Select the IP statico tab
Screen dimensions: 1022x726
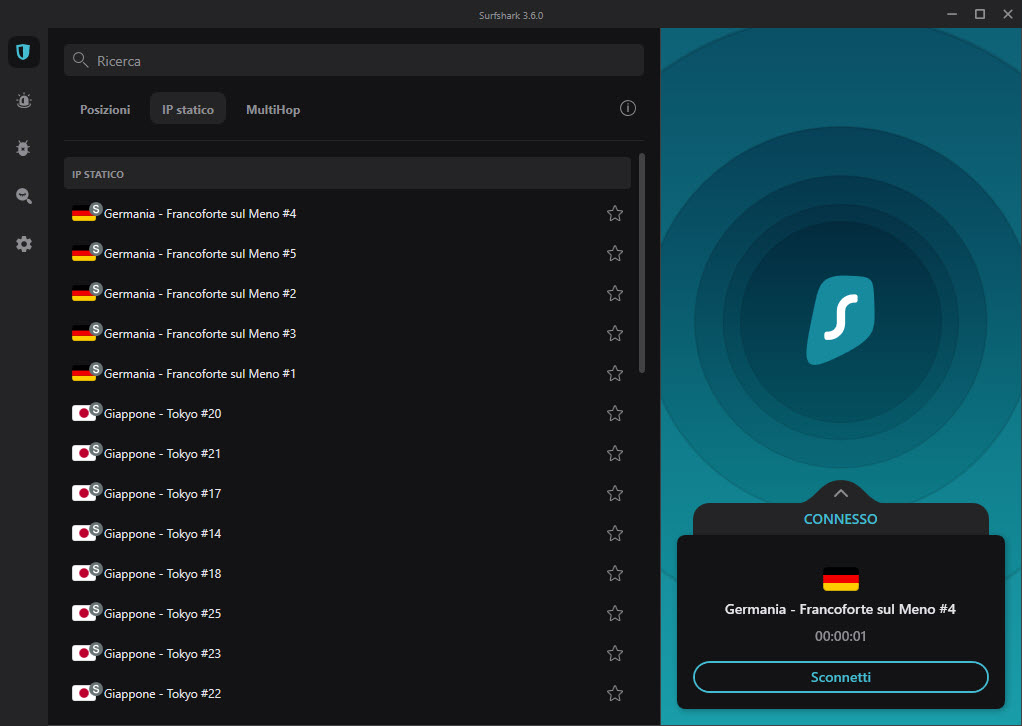[188, 109]
